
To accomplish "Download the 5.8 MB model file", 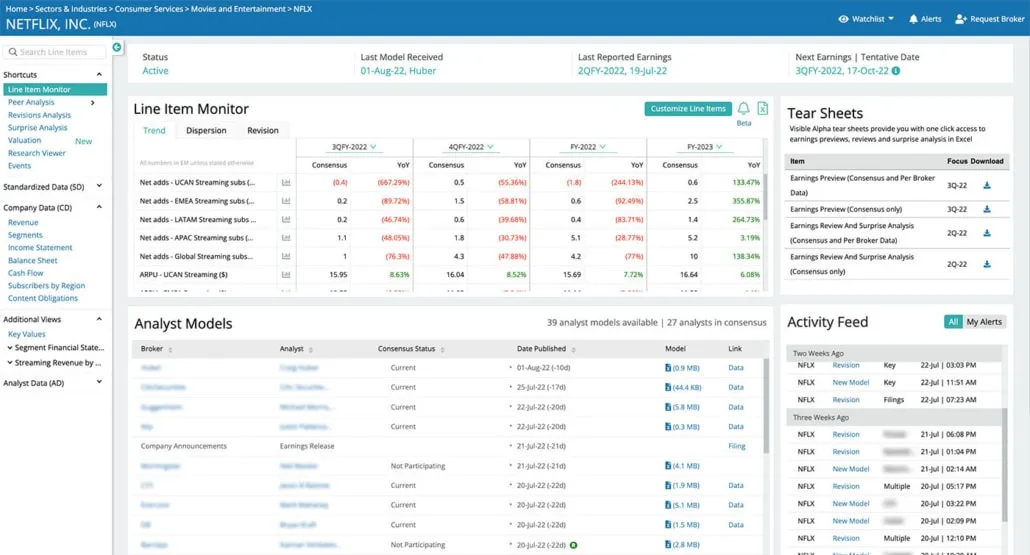I will pyautogui.click(x=683, y=407).
